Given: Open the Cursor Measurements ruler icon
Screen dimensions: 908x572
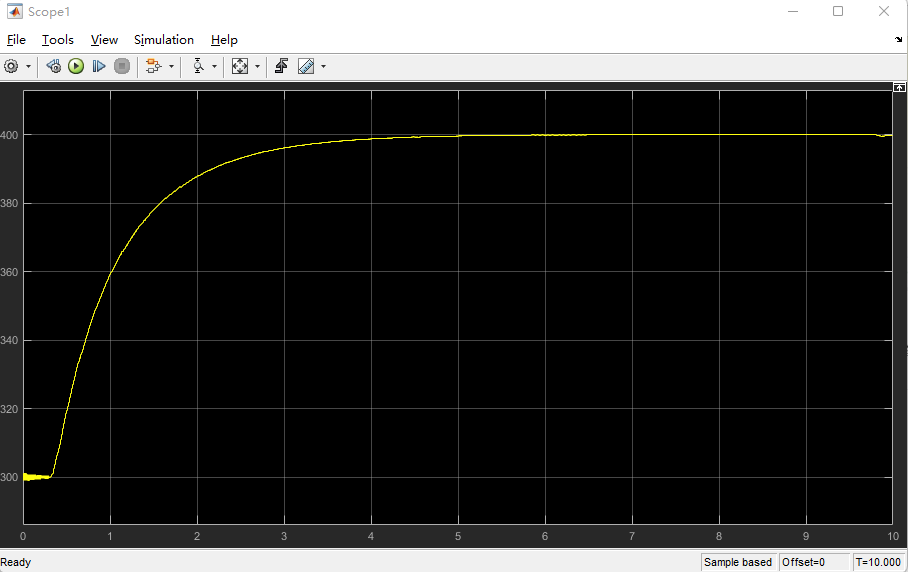Looking at the screenshot, I should pyautogui.click(x=306, y=66).
